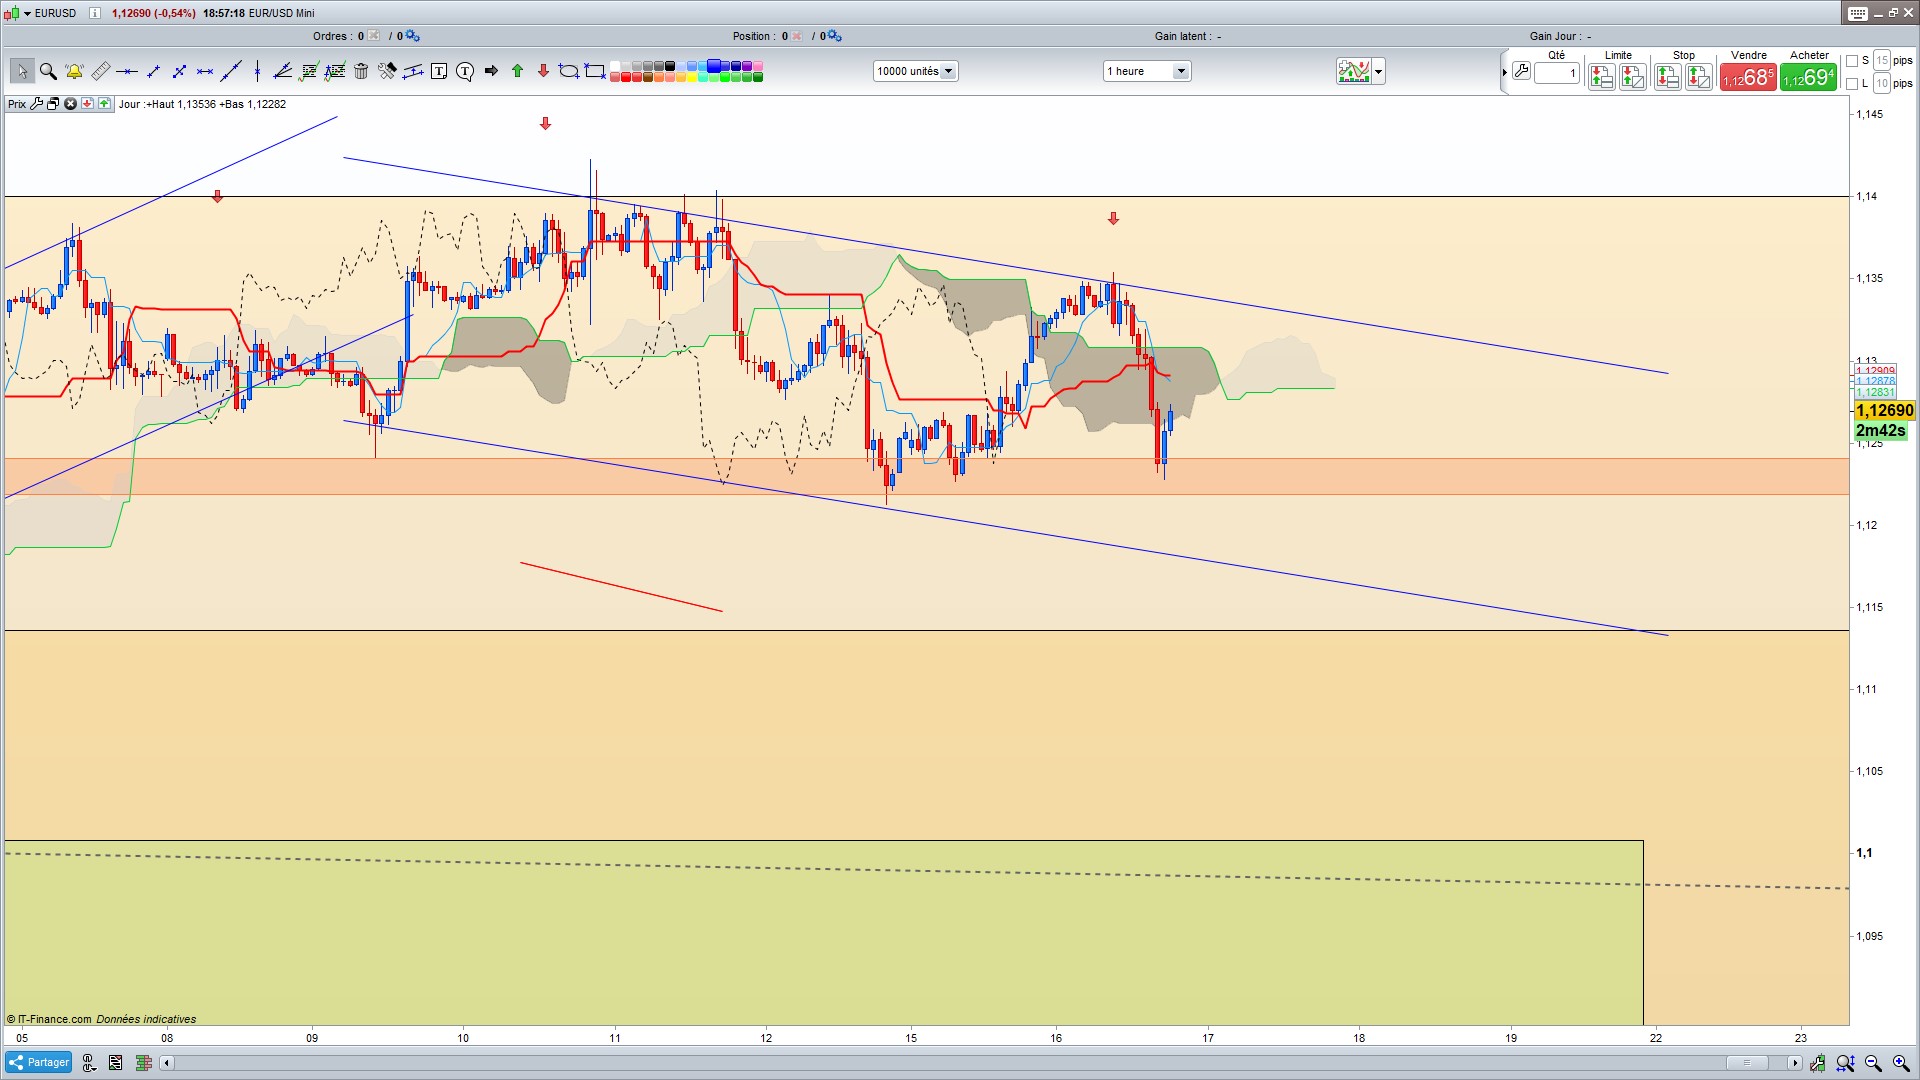Viewport: 1920px width, 1080px height.
Task: Click the zoom out magnifier at bottom right
Action: [1873, 1063]
